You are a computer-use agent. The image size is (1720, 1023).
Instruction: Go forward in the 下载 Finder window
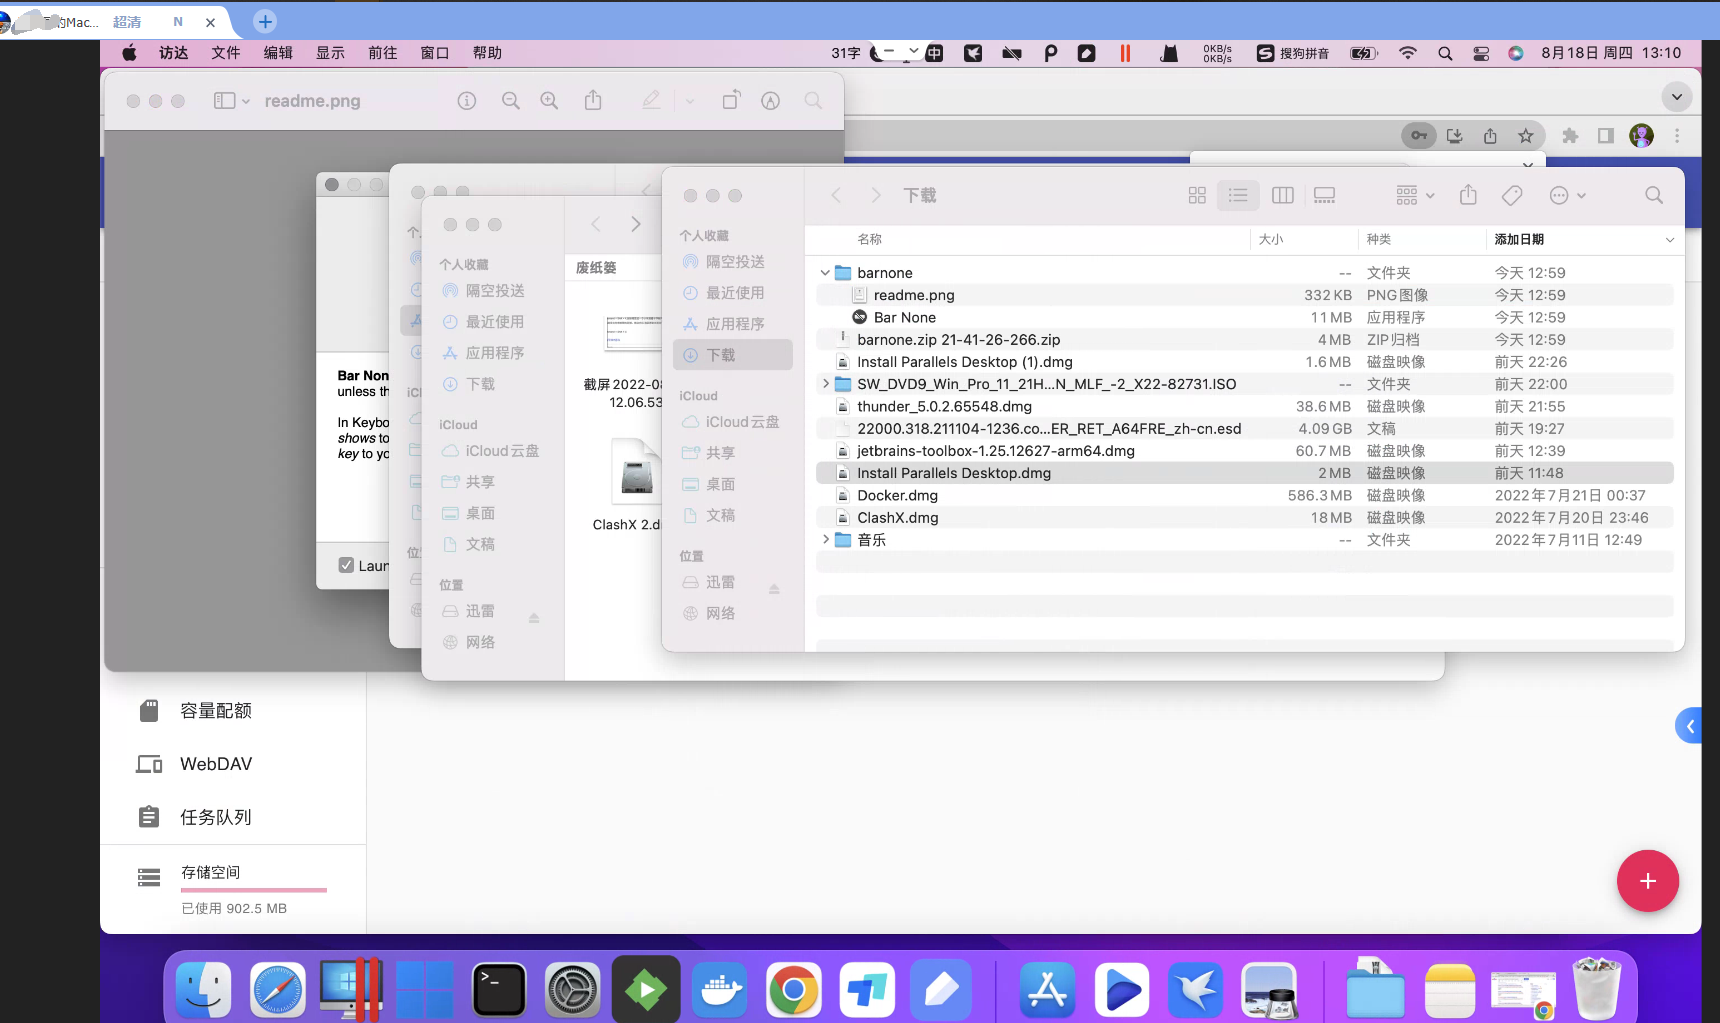click(x=876, y=196)
